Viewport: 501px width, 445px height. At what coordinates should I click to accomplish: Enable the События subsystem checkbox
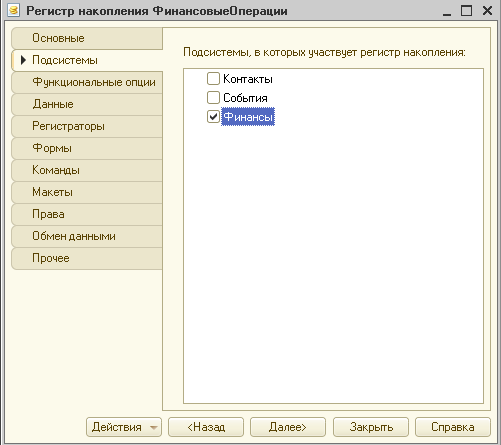pos(213,98)
